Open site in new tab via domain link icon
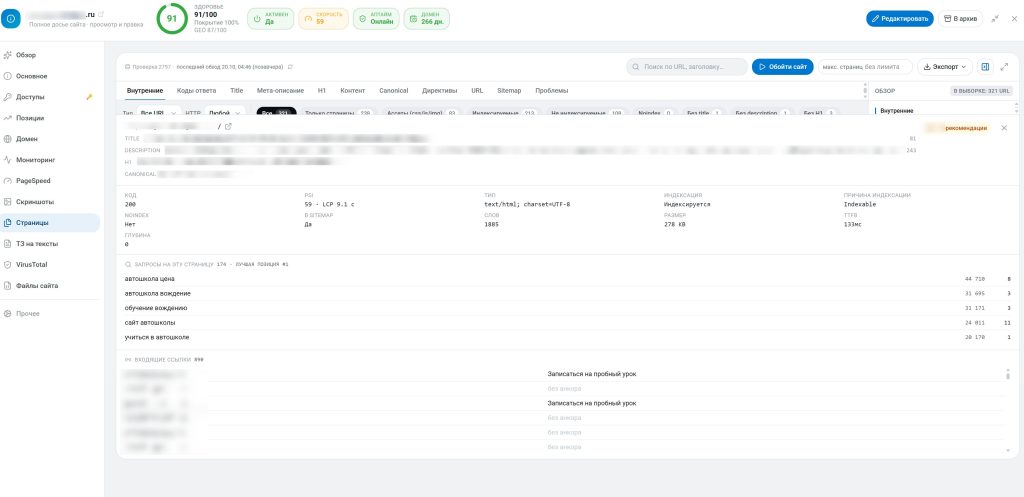 pos(101,14)
